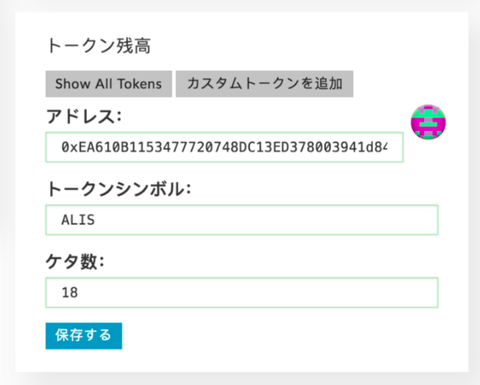Click the トークンシンボル: field label
The height and width of the screenshot is (385, 480).
click(119, 189)
